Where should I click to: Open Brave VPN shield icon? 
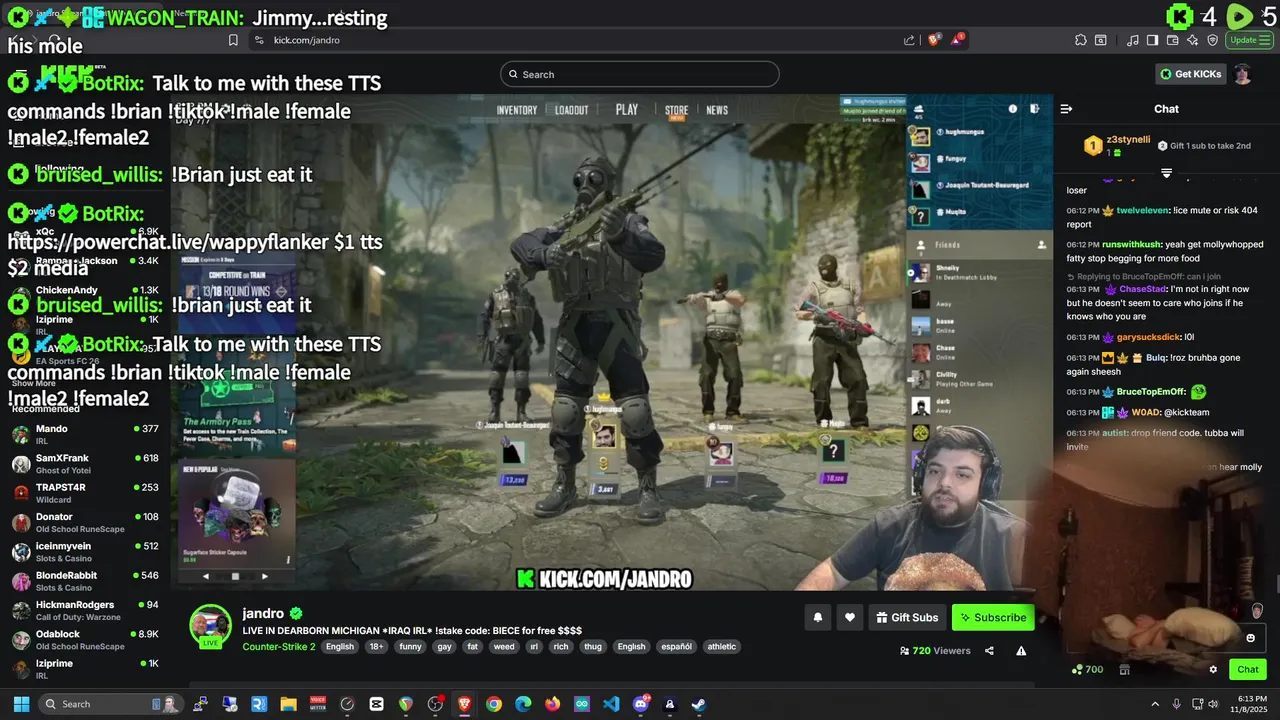[x=1213, y=40]
